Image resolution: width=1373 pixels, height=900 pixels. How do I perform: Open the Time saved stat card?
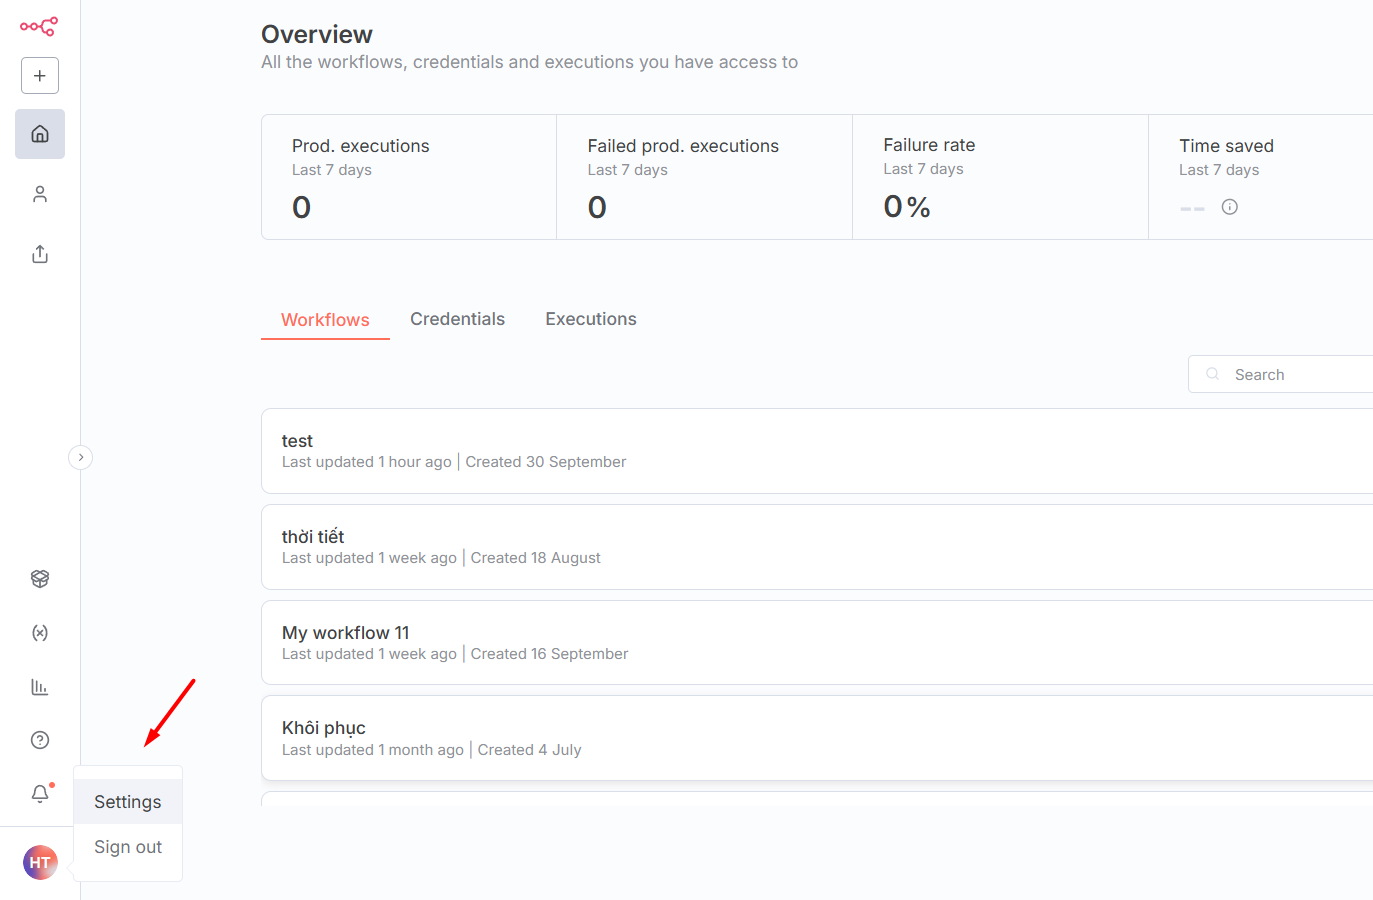[x=1261, y=177]
